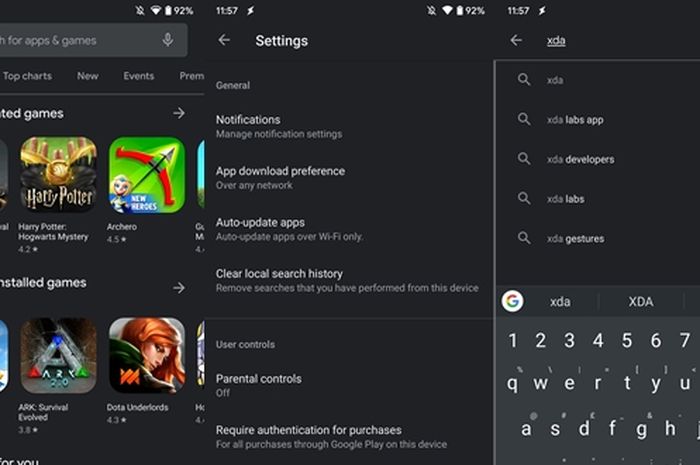Tap the Google G keyboard icon

point(512,301)
